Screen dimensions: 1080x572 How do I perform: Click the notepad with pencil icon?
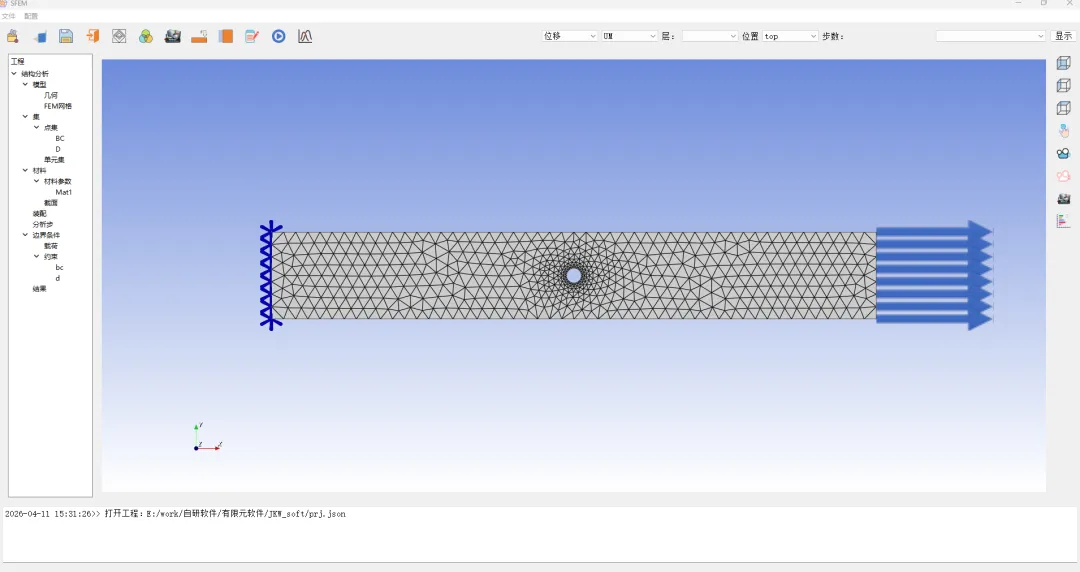pos(252,37)
